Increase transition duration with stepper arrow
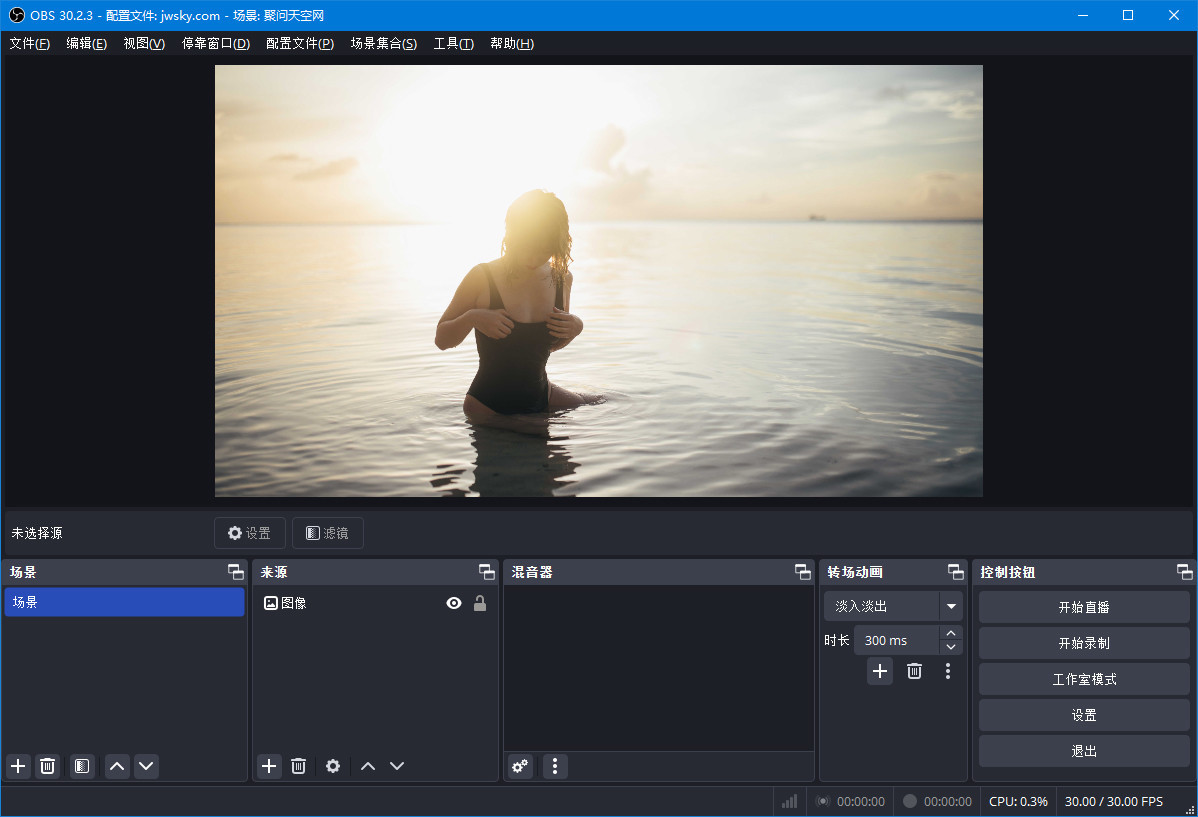This screenshot has height=817, width=1198. tap(949, 633)
